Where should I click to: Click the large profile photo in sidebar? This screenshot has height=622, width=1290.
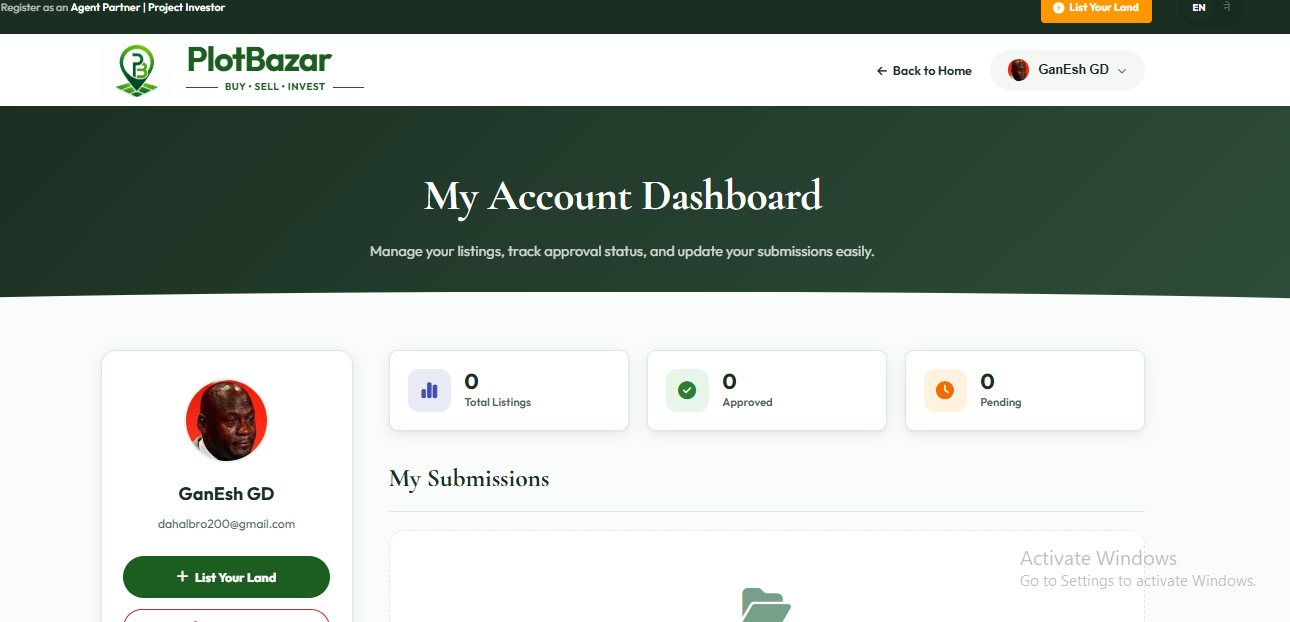[226, 420]
